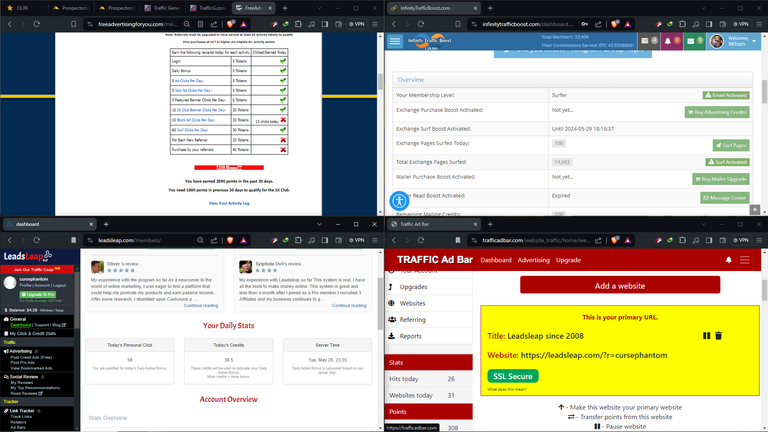Open Dashboard in Traffic Ad Bar top menu

(496, 260)
